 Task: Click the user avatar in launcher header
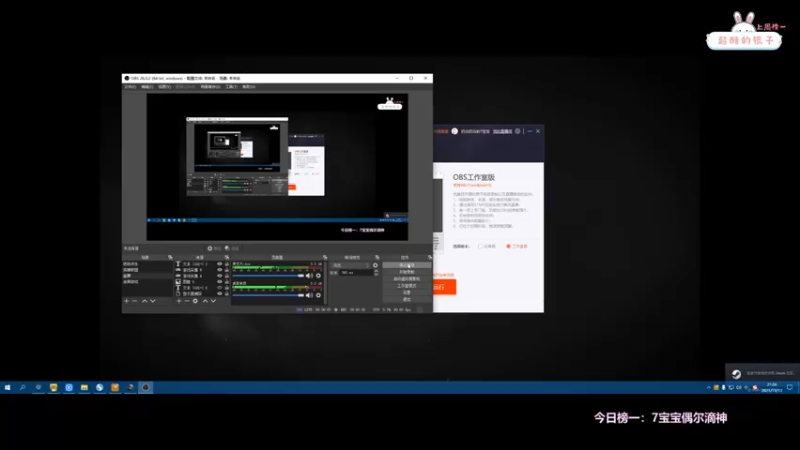(455, 131)
